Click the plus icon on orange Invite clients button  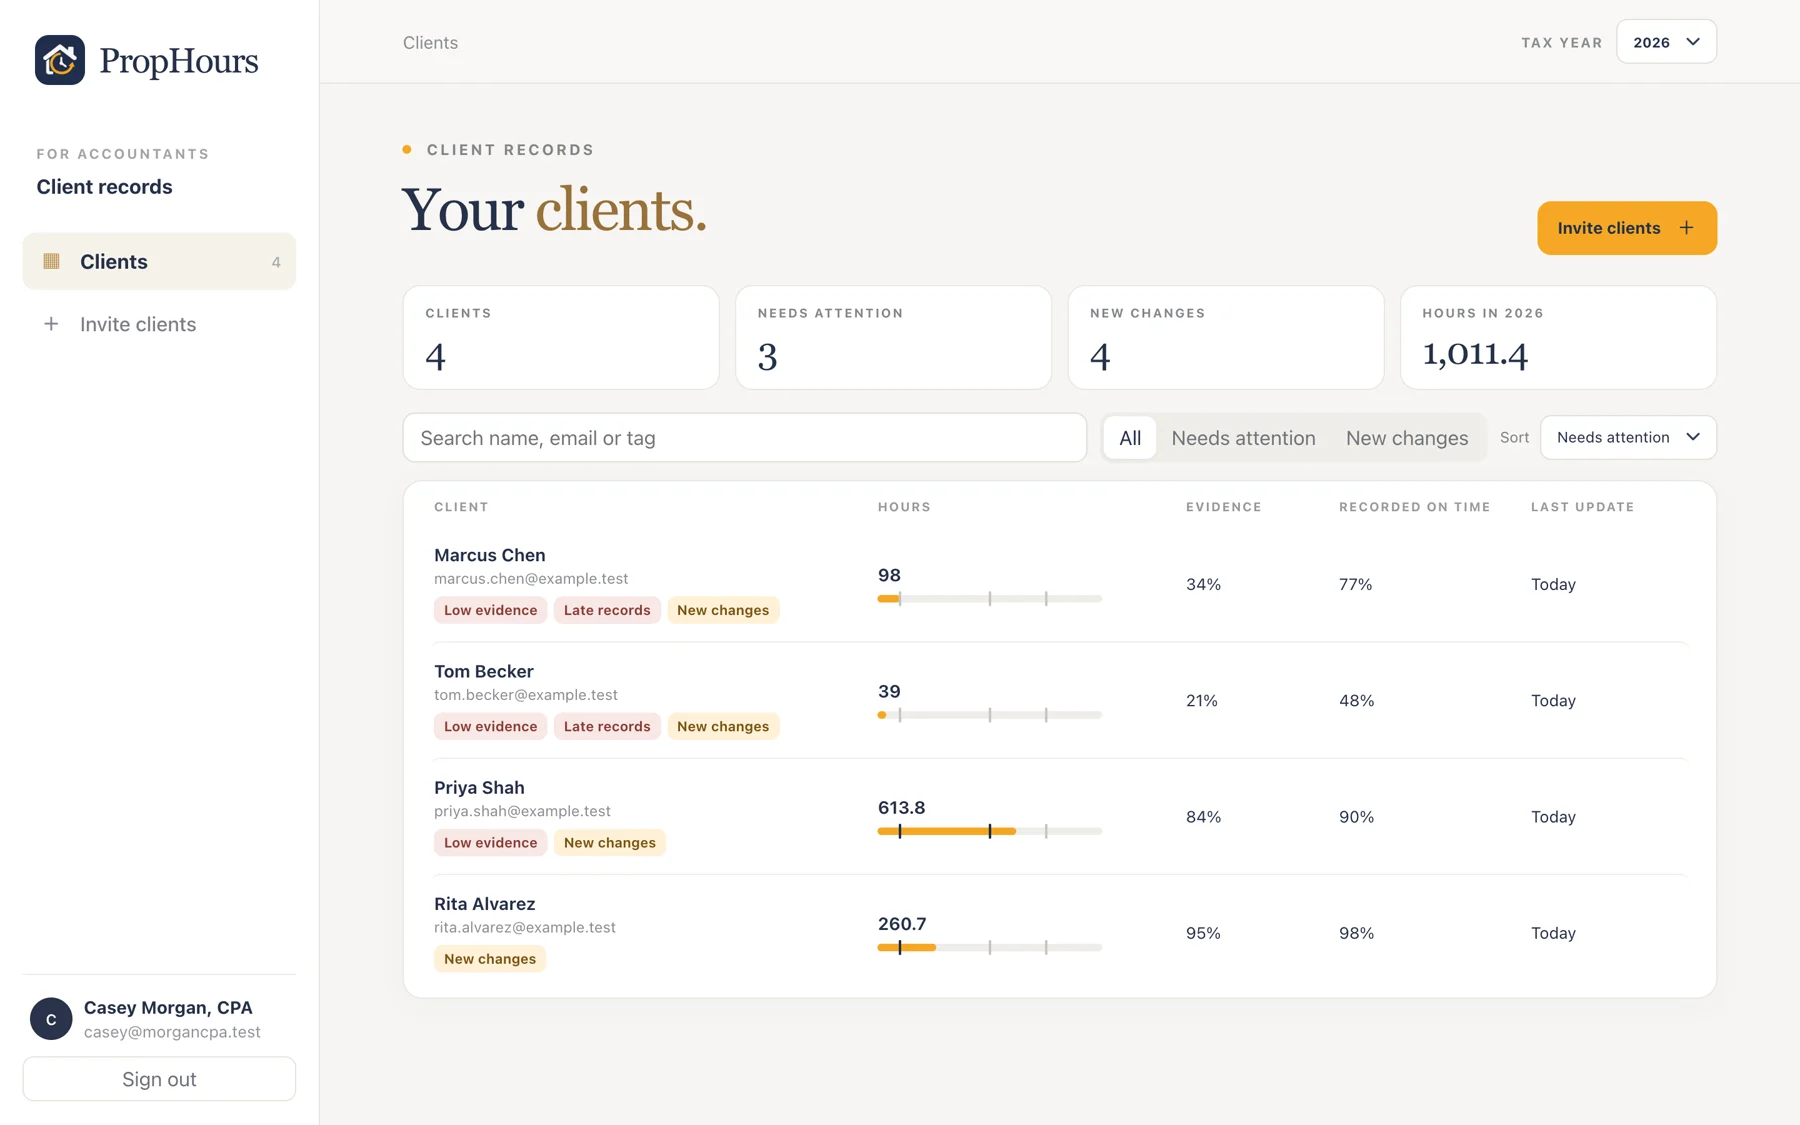(x=1686, y=228)
